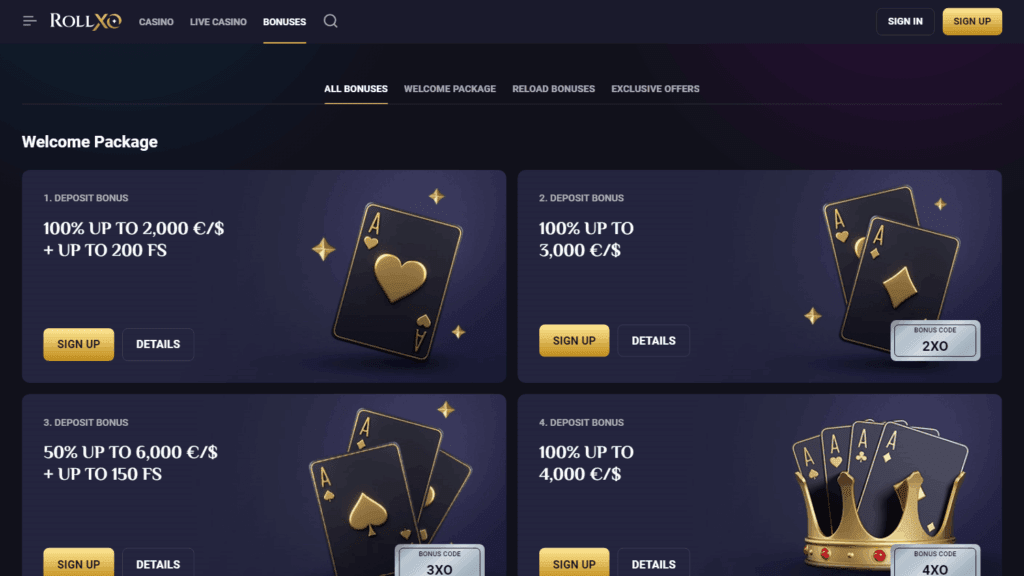
Task: Click the golden crown with aces image
Action: 880,494
